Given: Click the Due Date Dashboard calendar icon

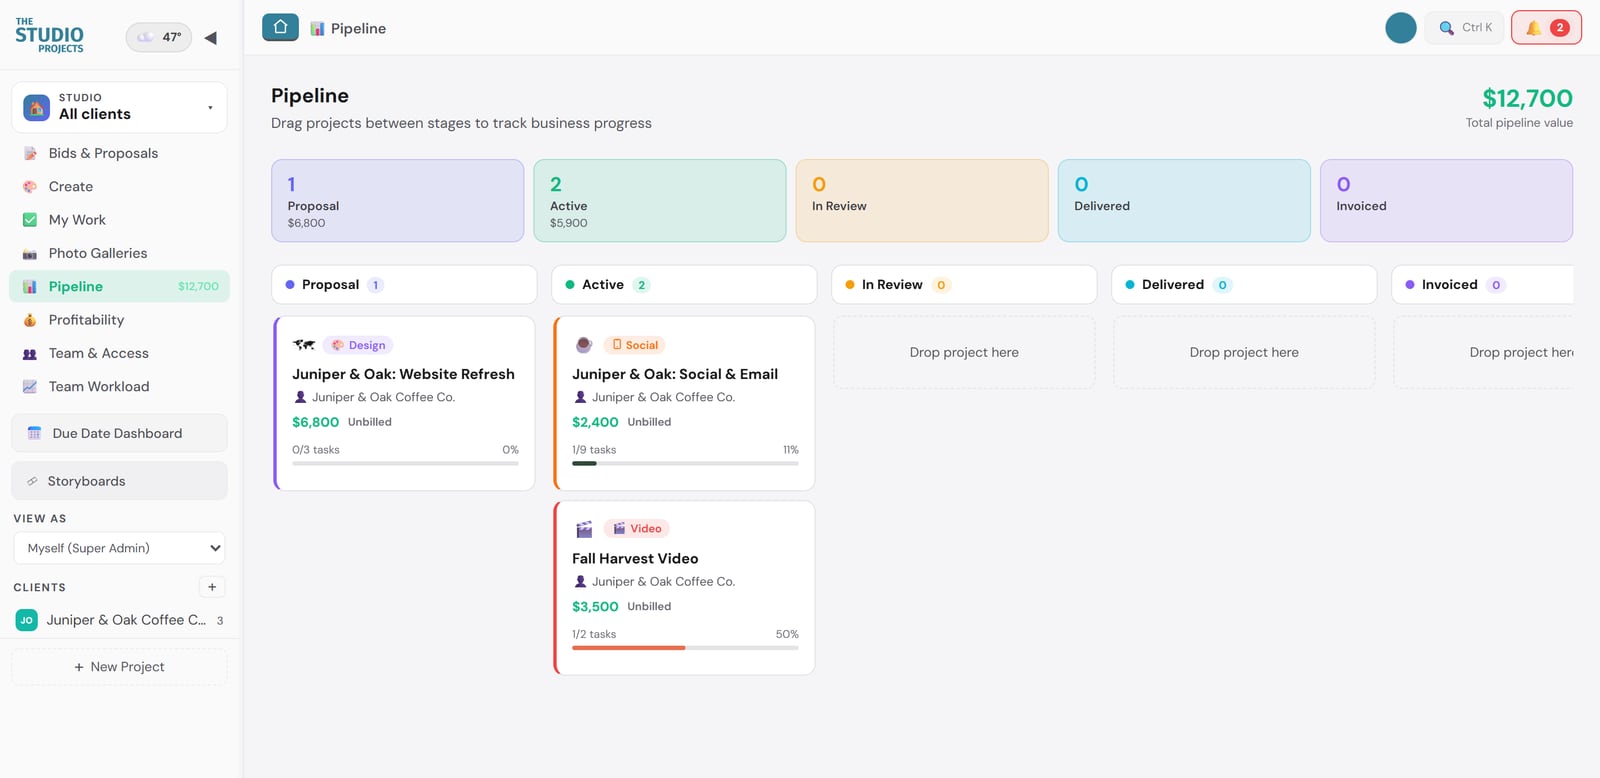Looking at the screenshot, I should [x=34, y=433].
